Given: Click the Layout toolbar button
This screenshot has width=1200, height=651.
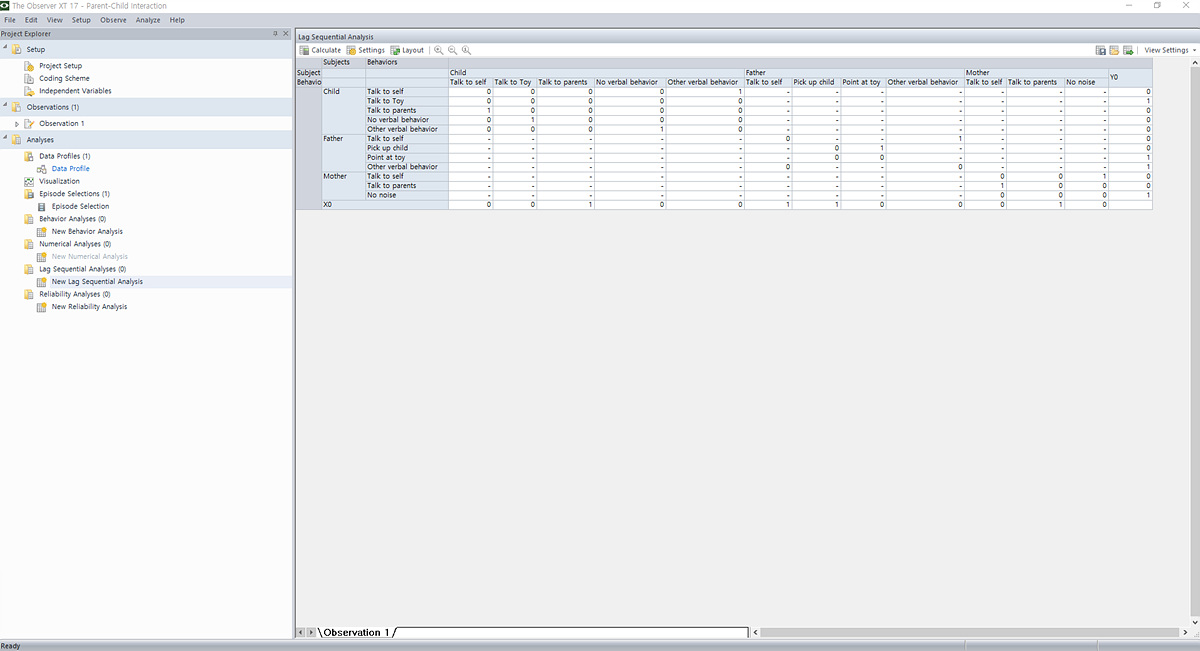Looking at the screenshot, I should [x=407, y=50].
